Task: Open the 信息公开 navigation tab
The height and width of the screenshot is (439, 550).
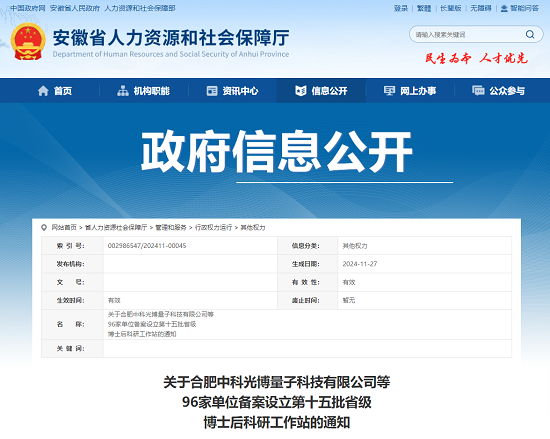Action: tap(321, 91)
